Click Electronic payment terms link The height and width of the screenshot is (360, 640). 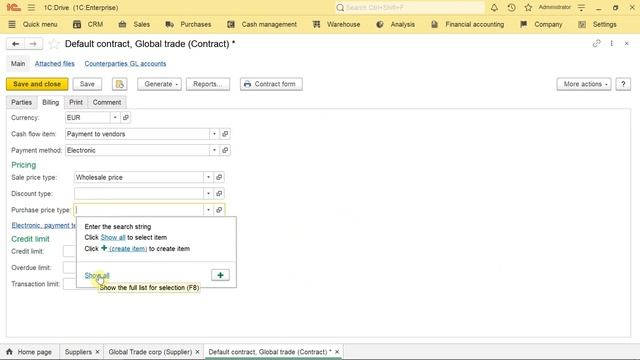[44, 225]
